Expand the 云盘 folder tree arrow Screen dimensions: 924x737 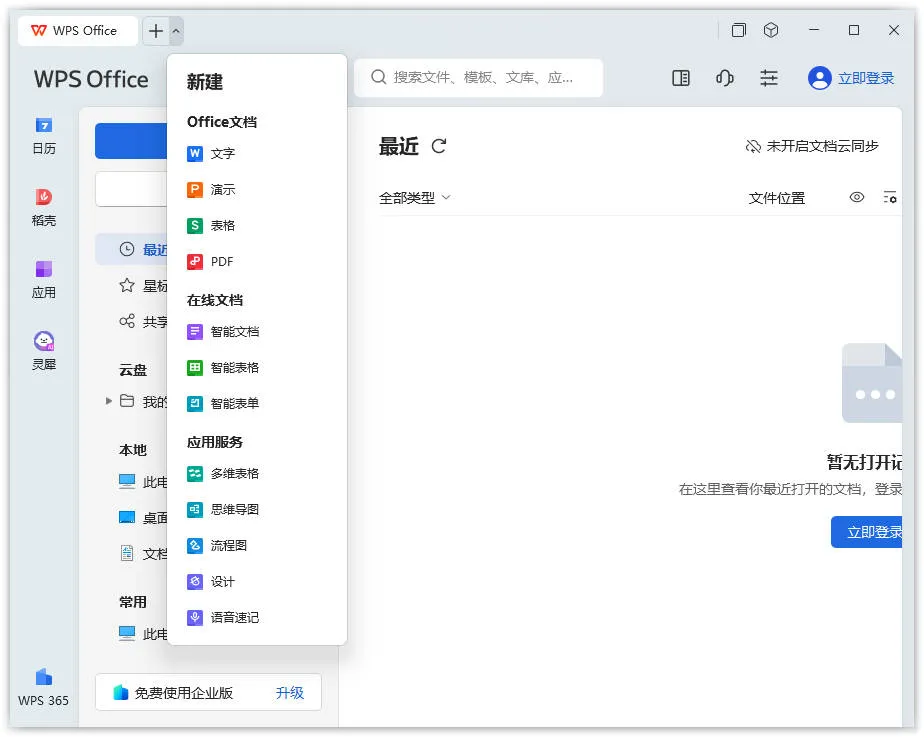[x=109, y=402]
